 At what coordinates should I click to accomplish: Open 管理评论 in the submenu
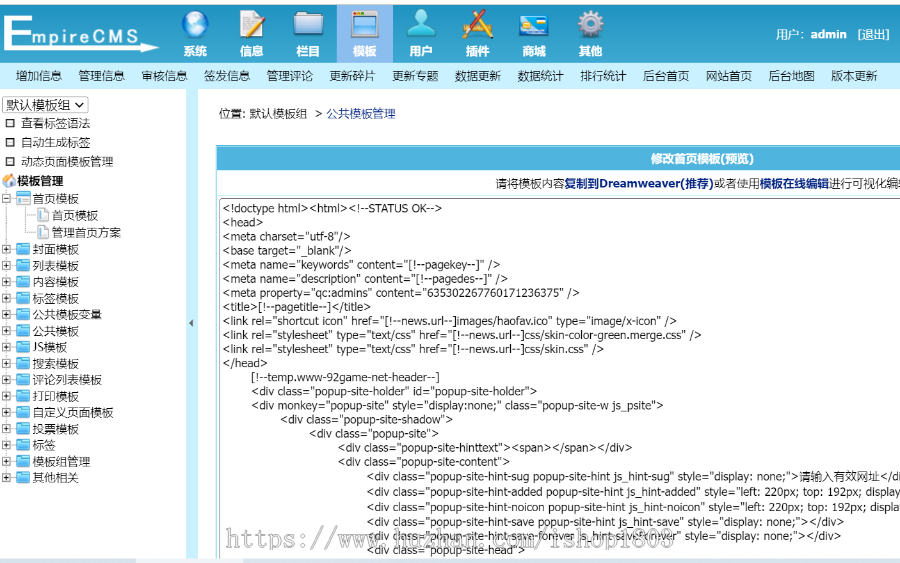click(289, 76)
